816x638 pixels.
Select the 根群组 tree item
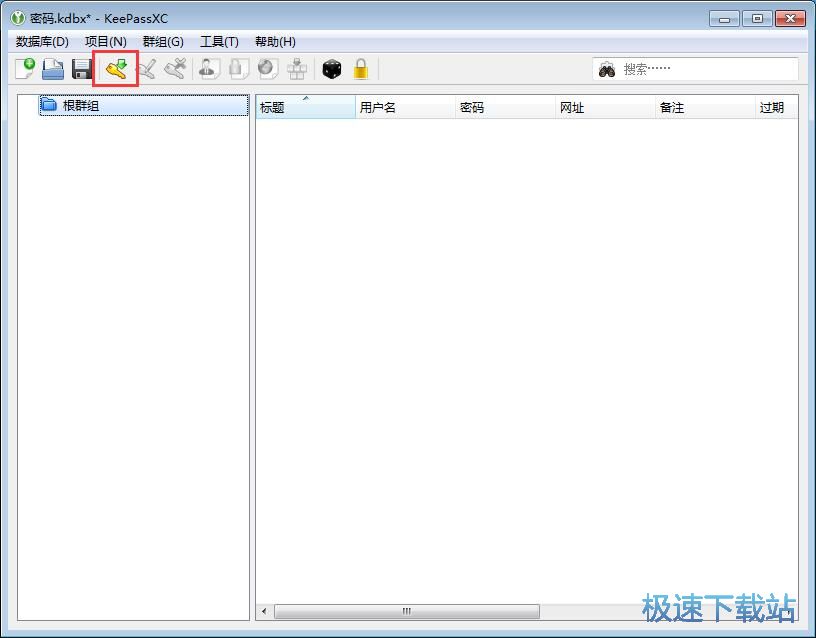[144, 106]
